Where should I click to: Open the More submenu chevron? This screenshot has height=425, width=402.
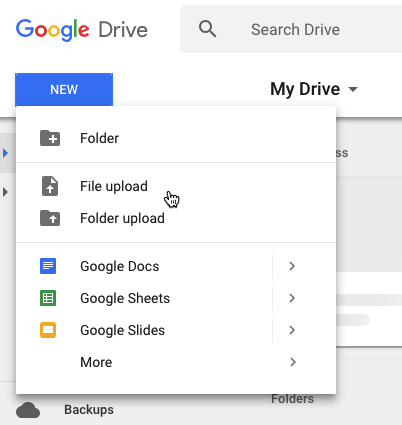click(x=293, y=362)
